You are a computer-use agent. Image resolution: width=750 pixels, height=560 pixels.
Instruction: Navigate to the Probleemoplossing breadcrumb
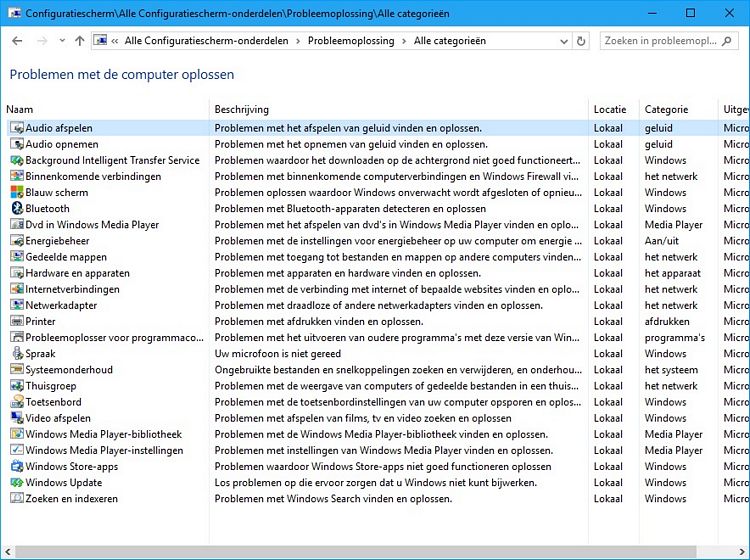pyautogui.click(x=351, y=41)
